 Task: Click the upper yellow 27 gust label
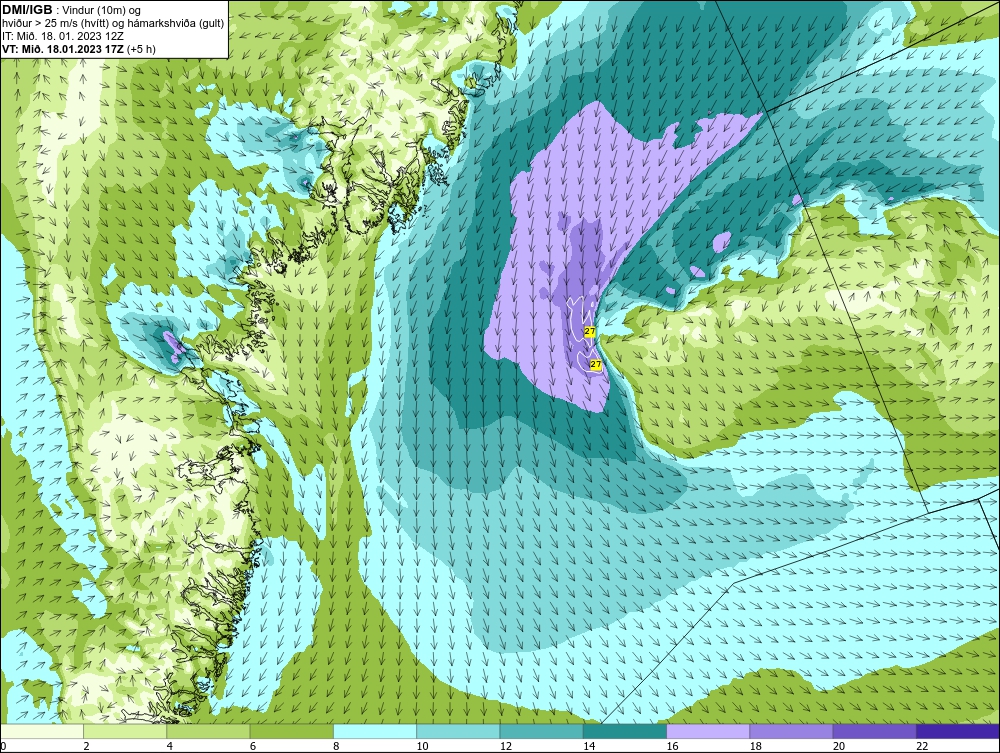[589, 332]
